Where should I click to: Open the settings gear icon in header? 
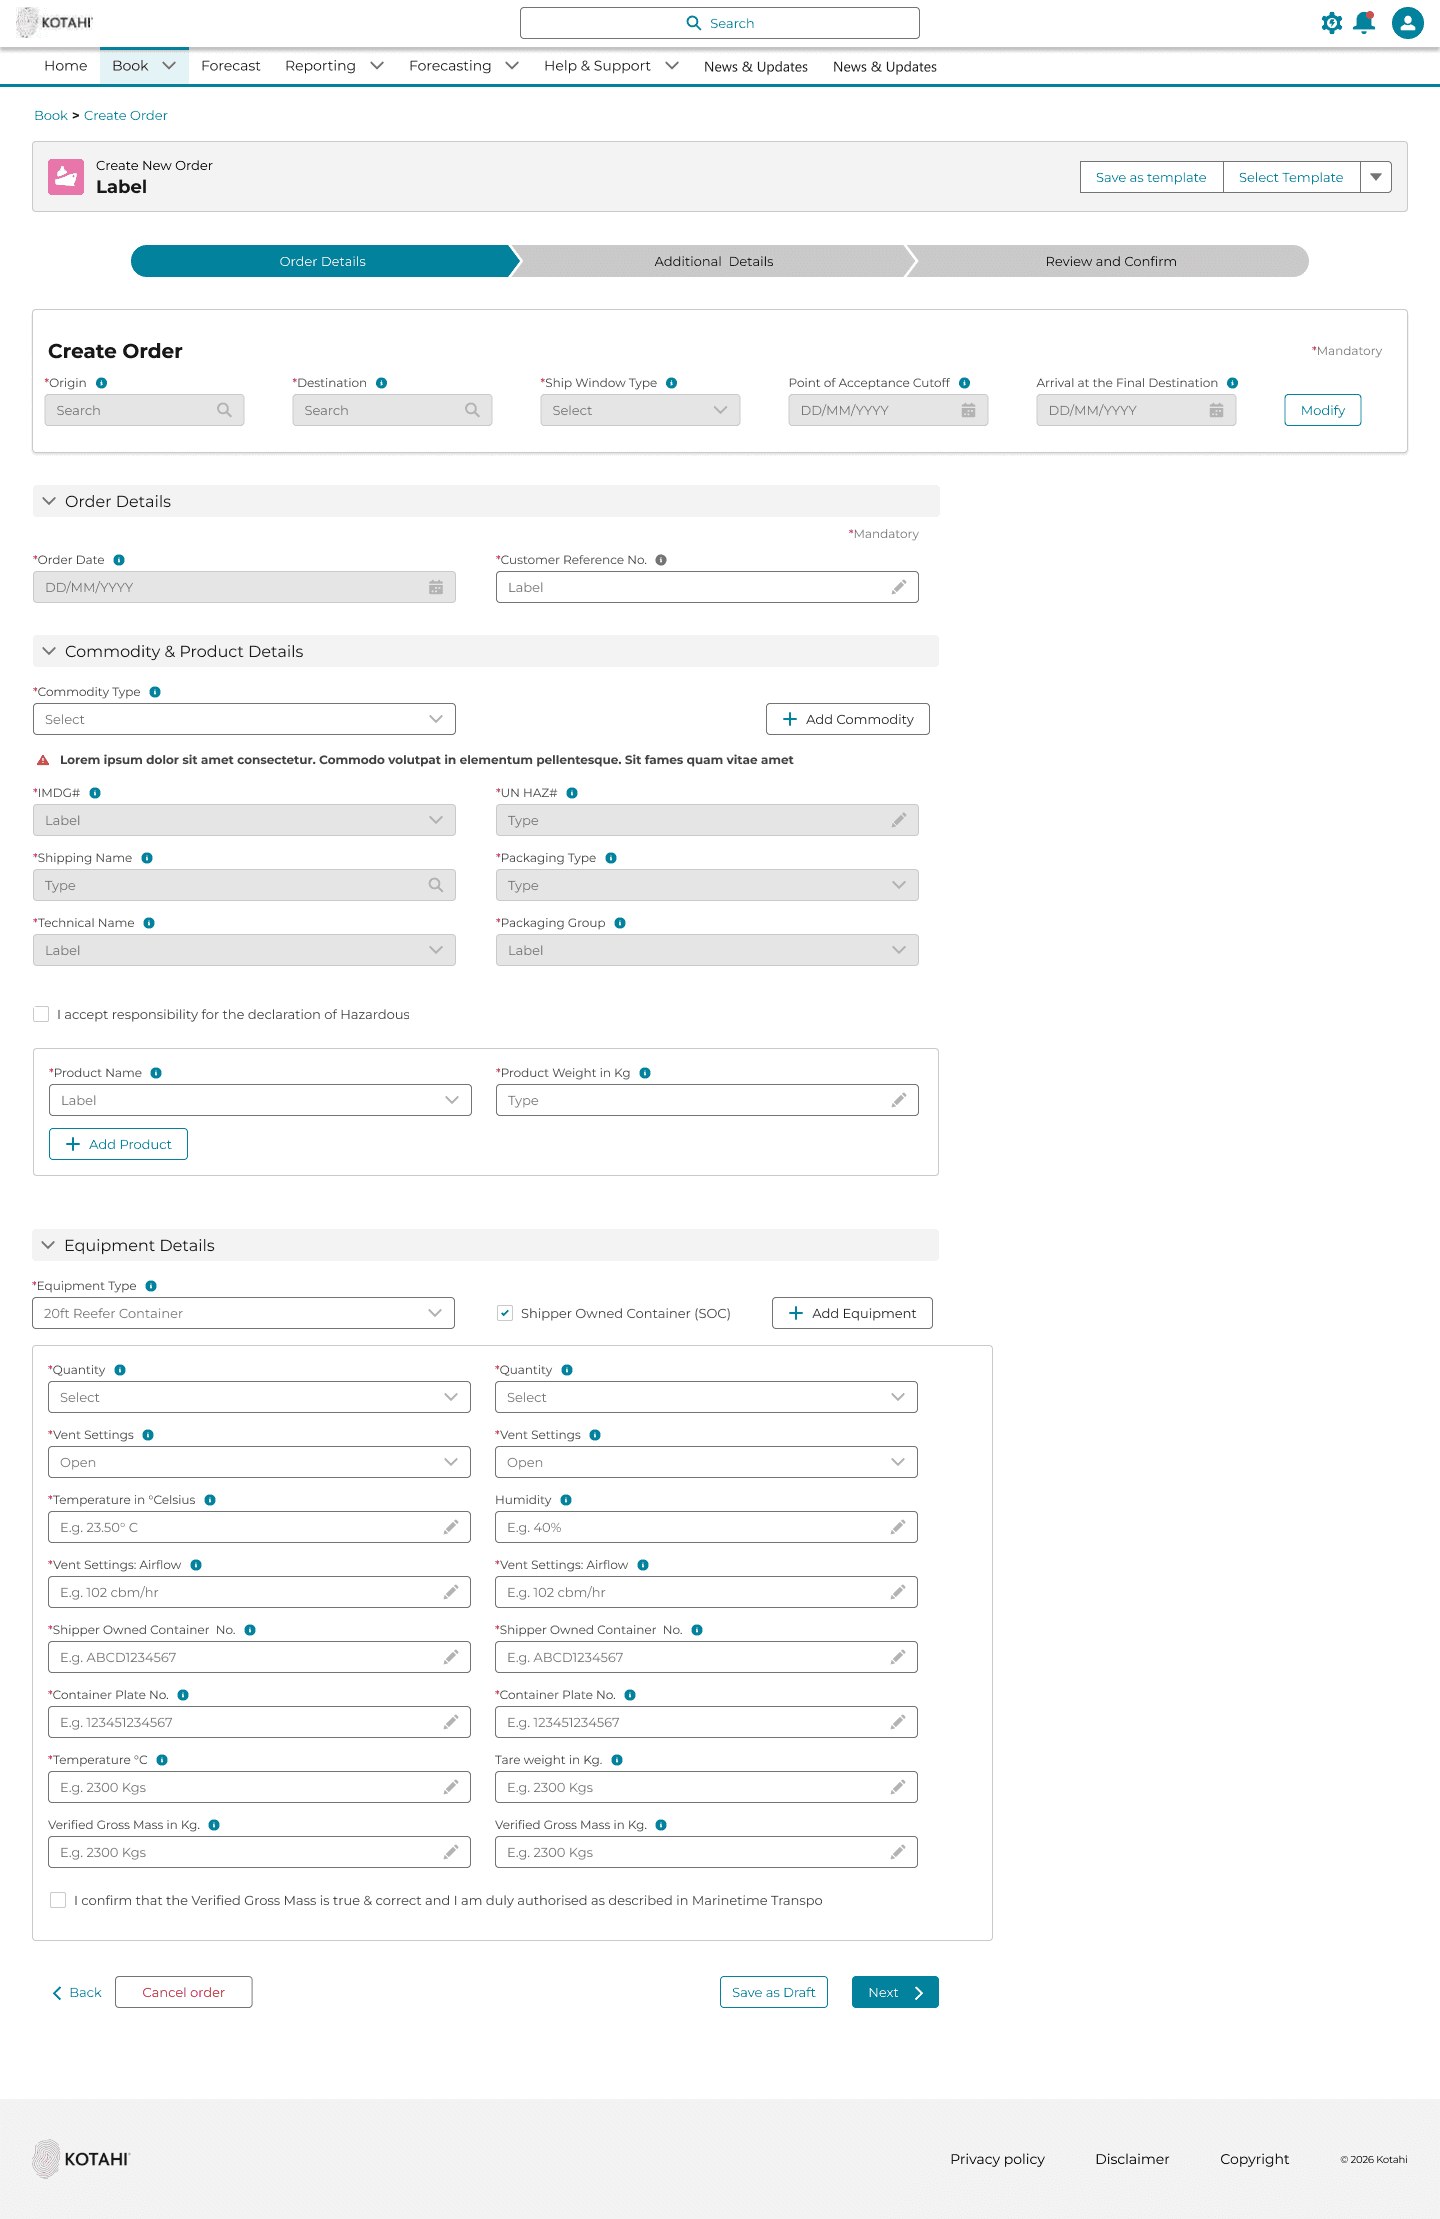[x=1331, y=23]
